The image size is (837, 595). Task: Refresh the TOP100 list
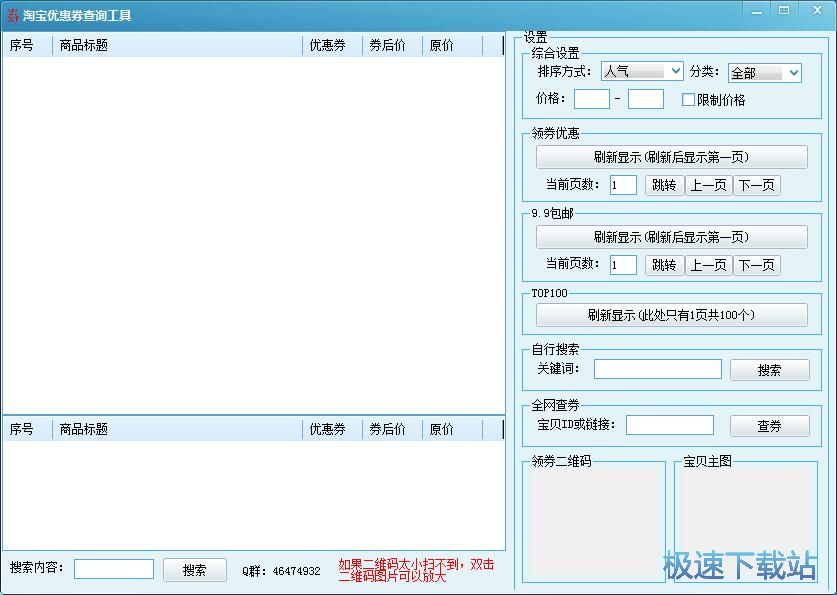pyautogui.click(x=672, y=315)
